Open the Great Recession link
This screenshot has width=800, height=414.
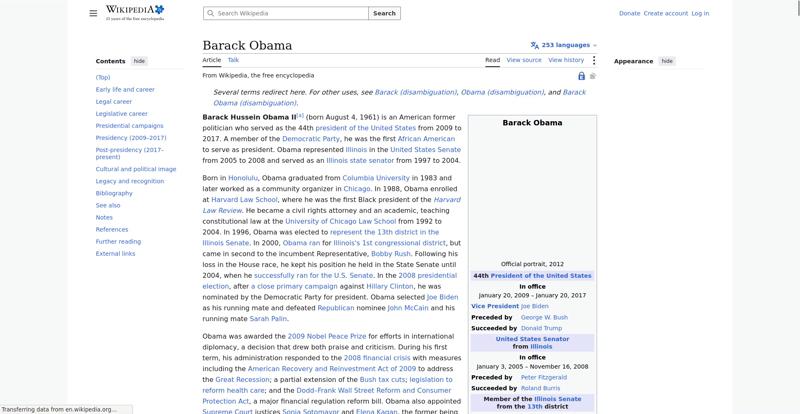pyautogui.click(x=242, y=380)
